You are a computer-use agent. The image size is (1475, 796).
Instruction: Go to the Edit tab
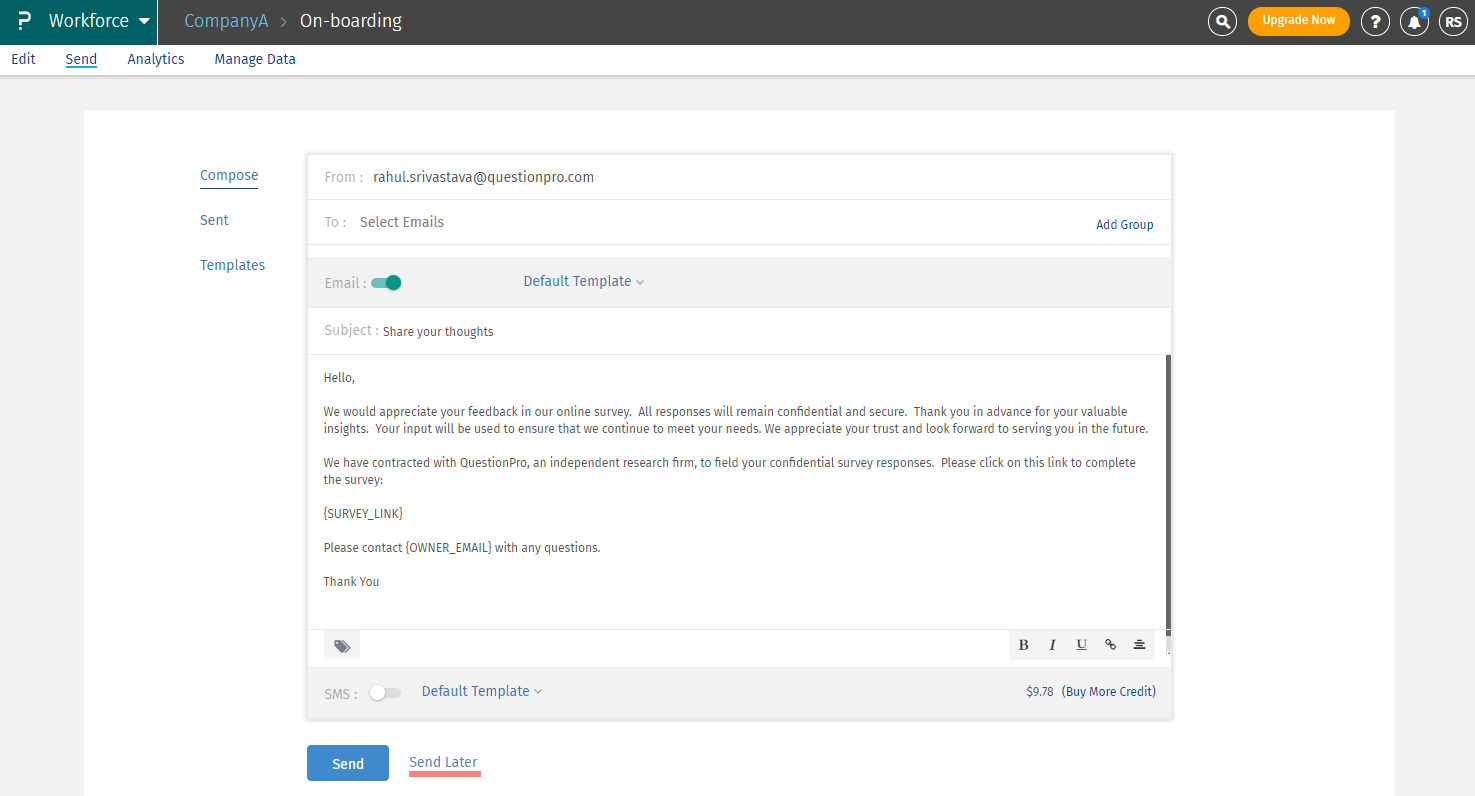[x=23, y=59]
